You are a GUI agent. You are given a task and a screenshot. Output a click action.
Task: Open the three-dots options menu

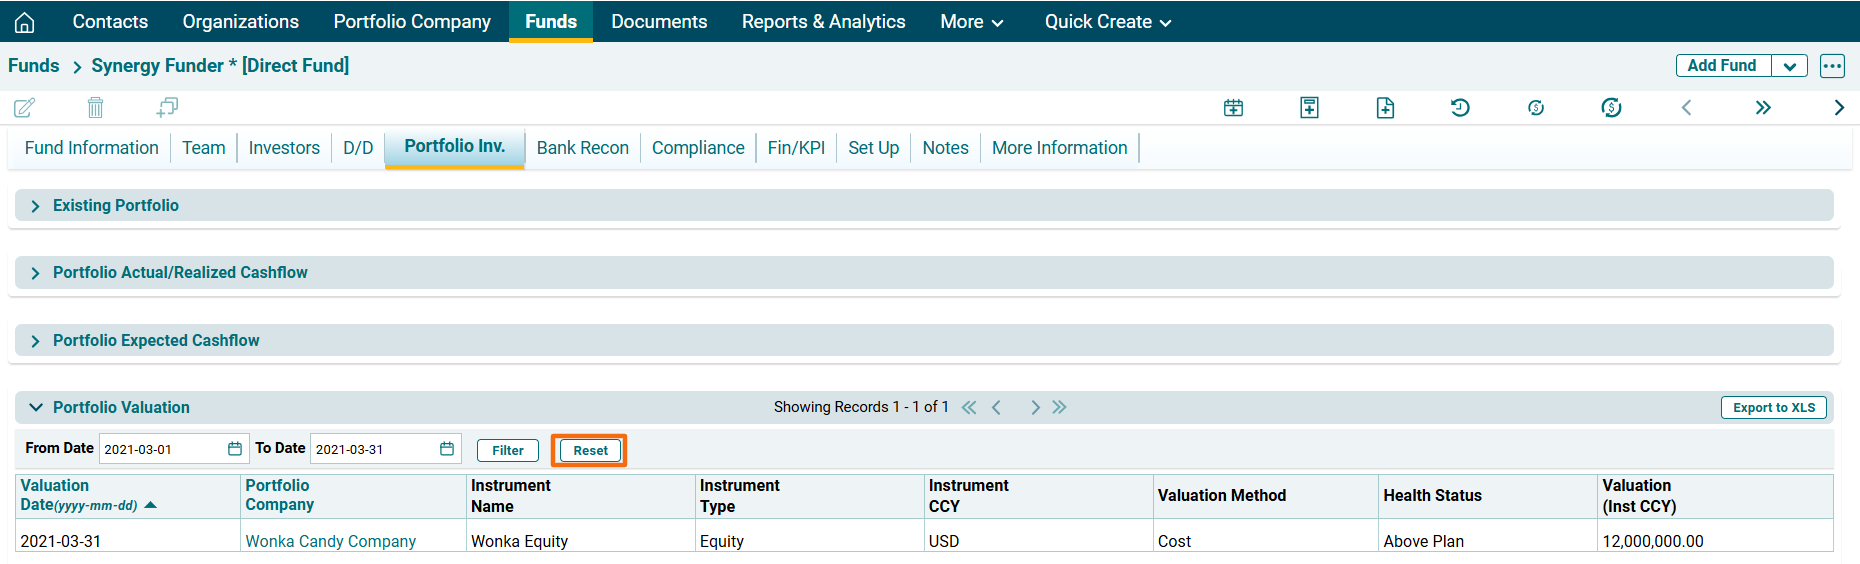pos(1831,66)
